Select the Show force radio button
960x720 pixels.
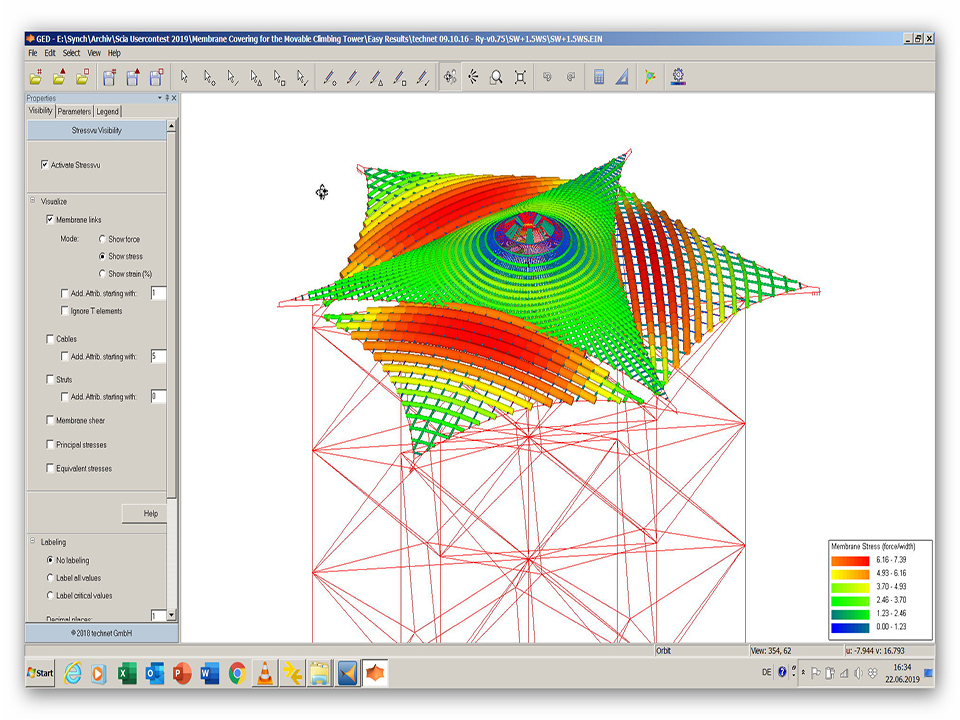(x=103, y=239)
